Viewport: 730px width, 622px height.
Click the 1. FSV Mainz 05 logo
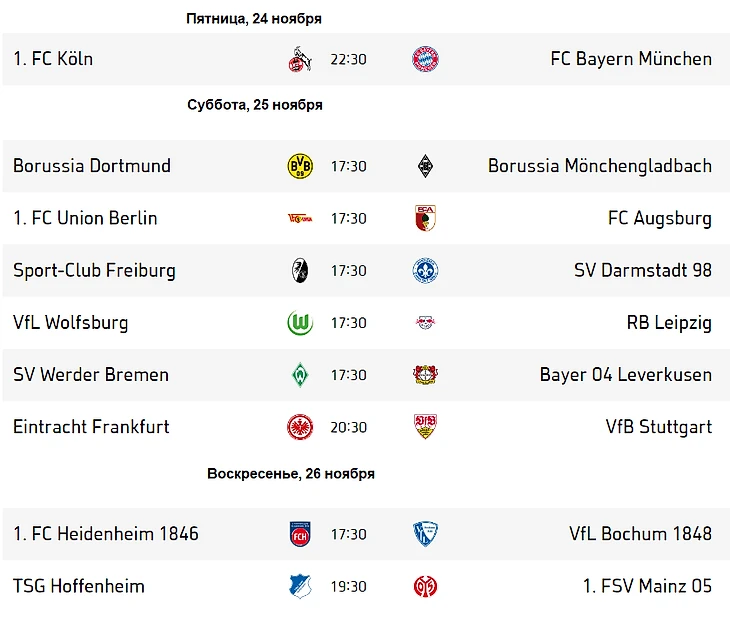point(426,586)
